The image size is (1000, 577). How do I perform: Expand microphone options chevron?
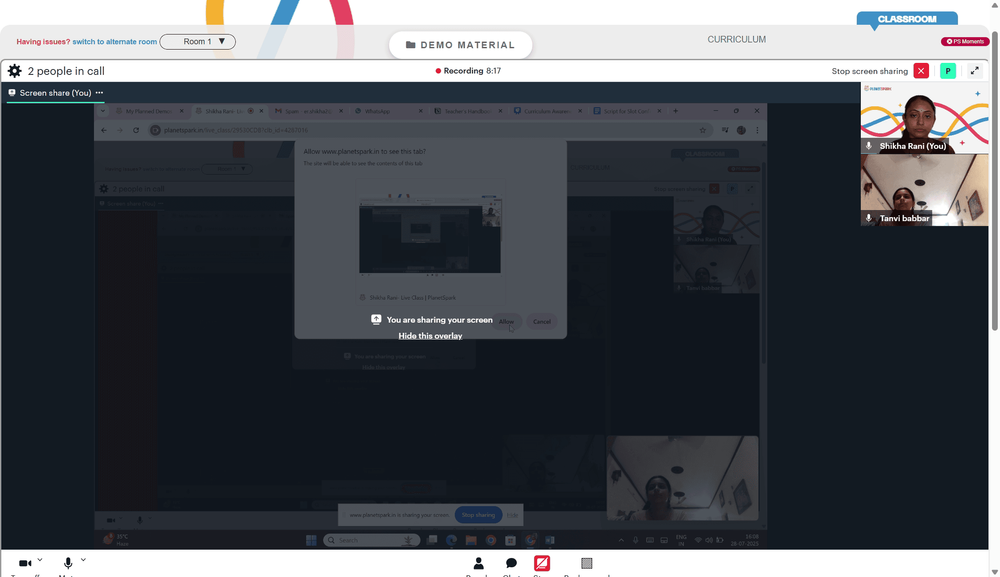click(83, 560)
